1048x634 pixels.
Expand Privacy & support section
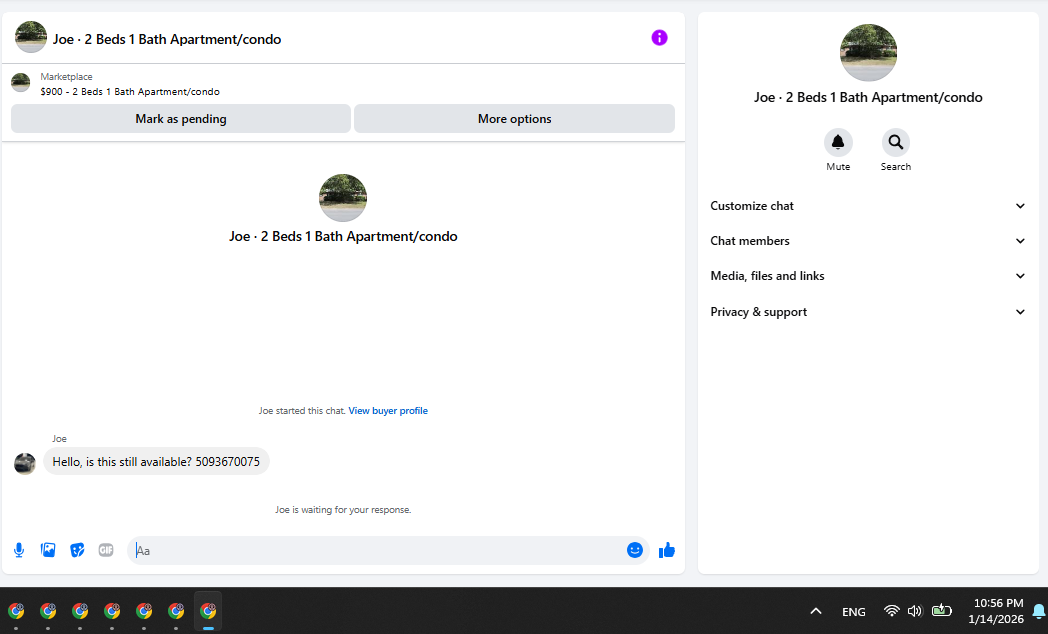tap(868, 312)
